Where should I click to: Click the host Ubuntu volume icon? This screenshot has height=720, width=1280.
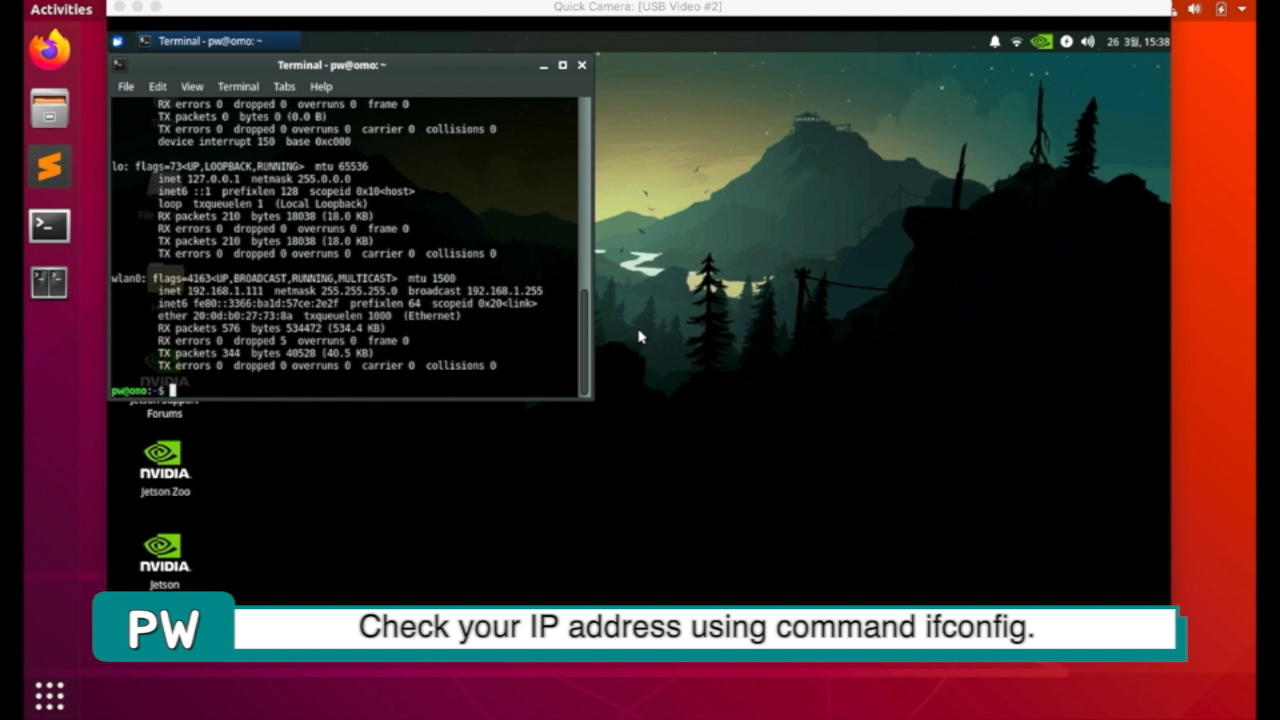pyautogui.click(x=1194, y=9)
